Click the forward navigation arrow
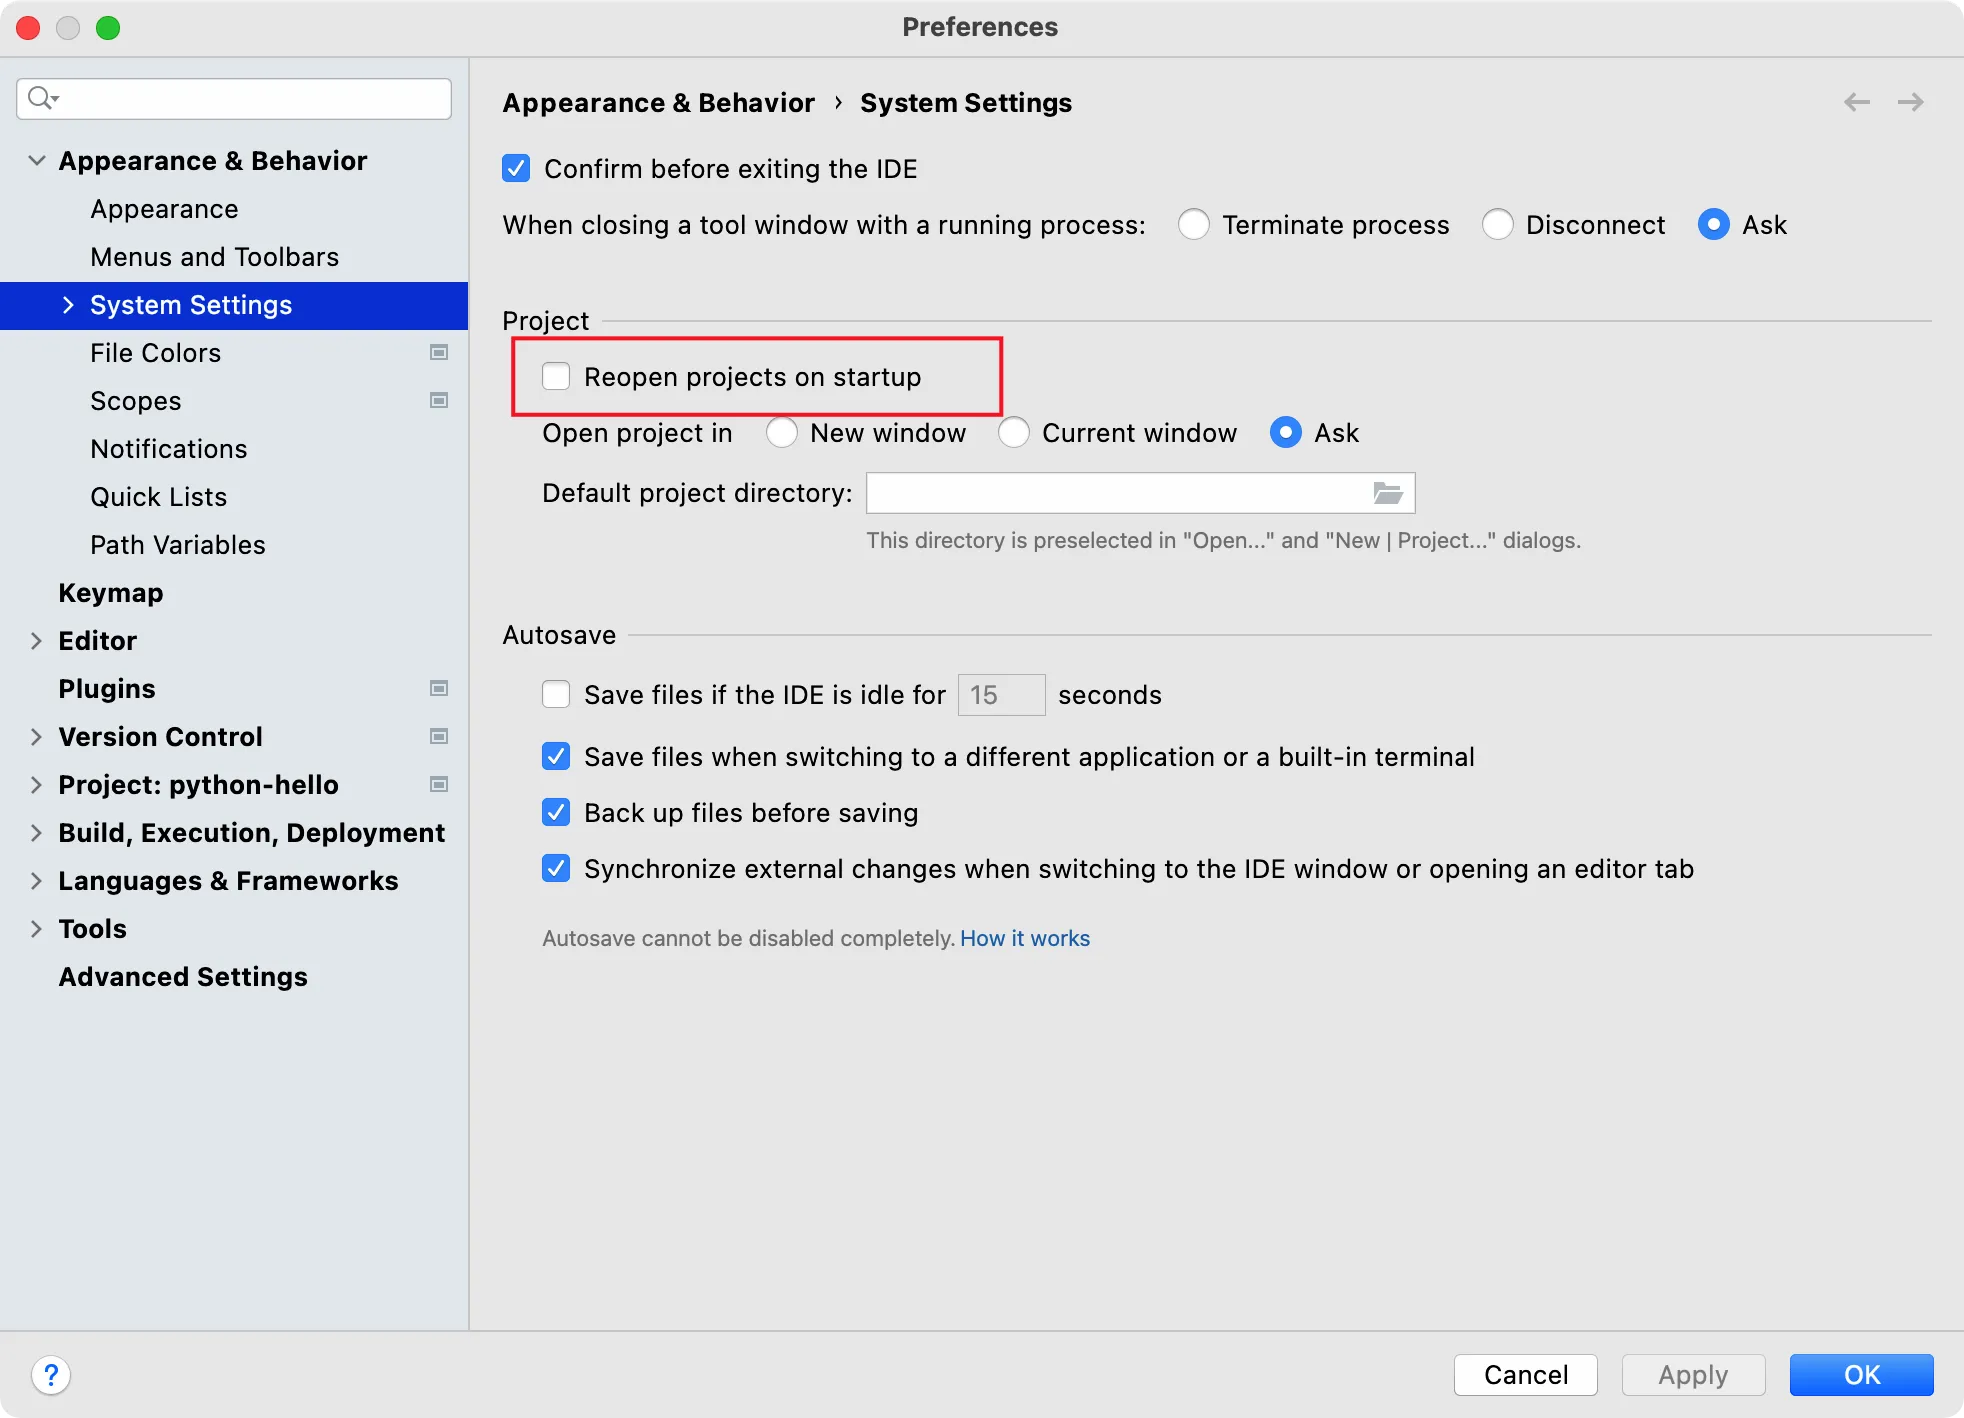The height and width of the screenshot is (1418, 1964). click(1910, 102)
